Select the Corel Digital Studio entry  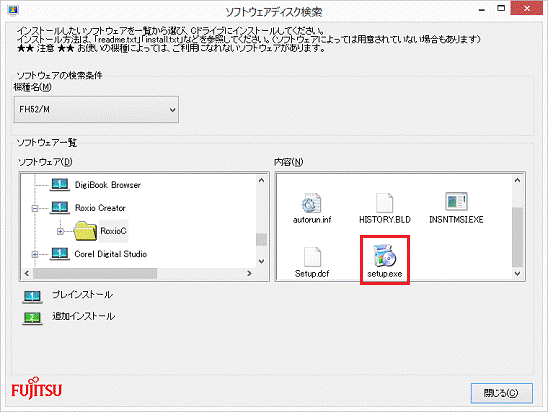pyautogui.click(x=110, y=254)
